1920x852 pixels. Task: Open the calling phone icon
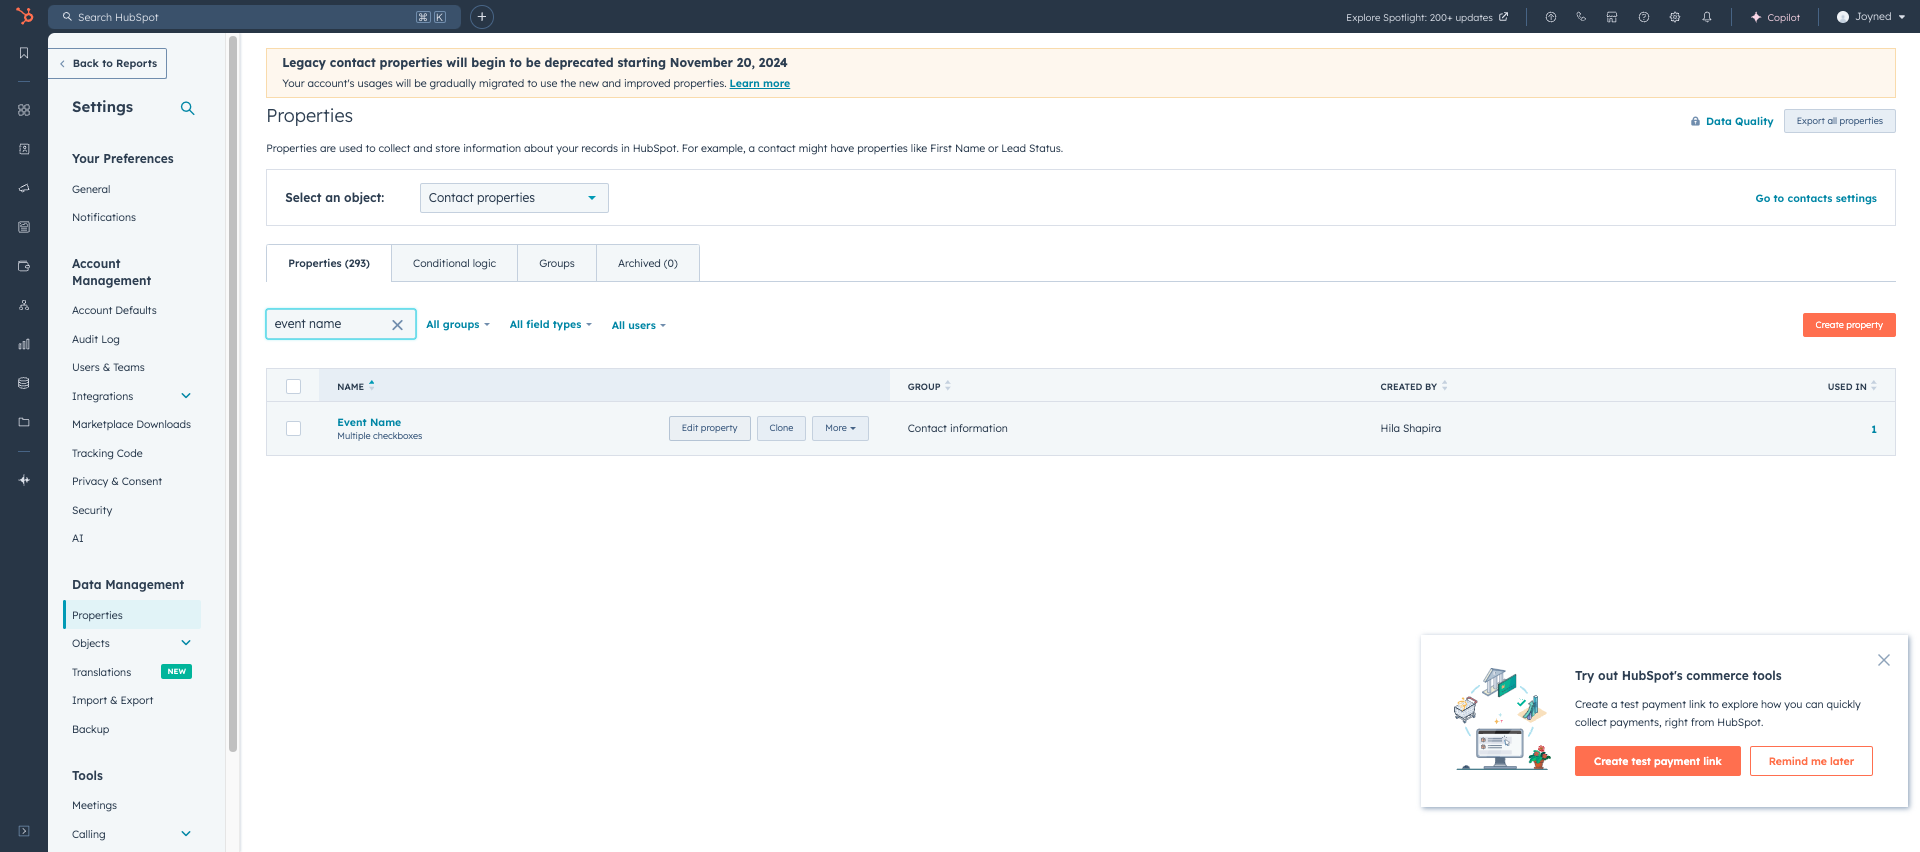[x=1581, y=17]
